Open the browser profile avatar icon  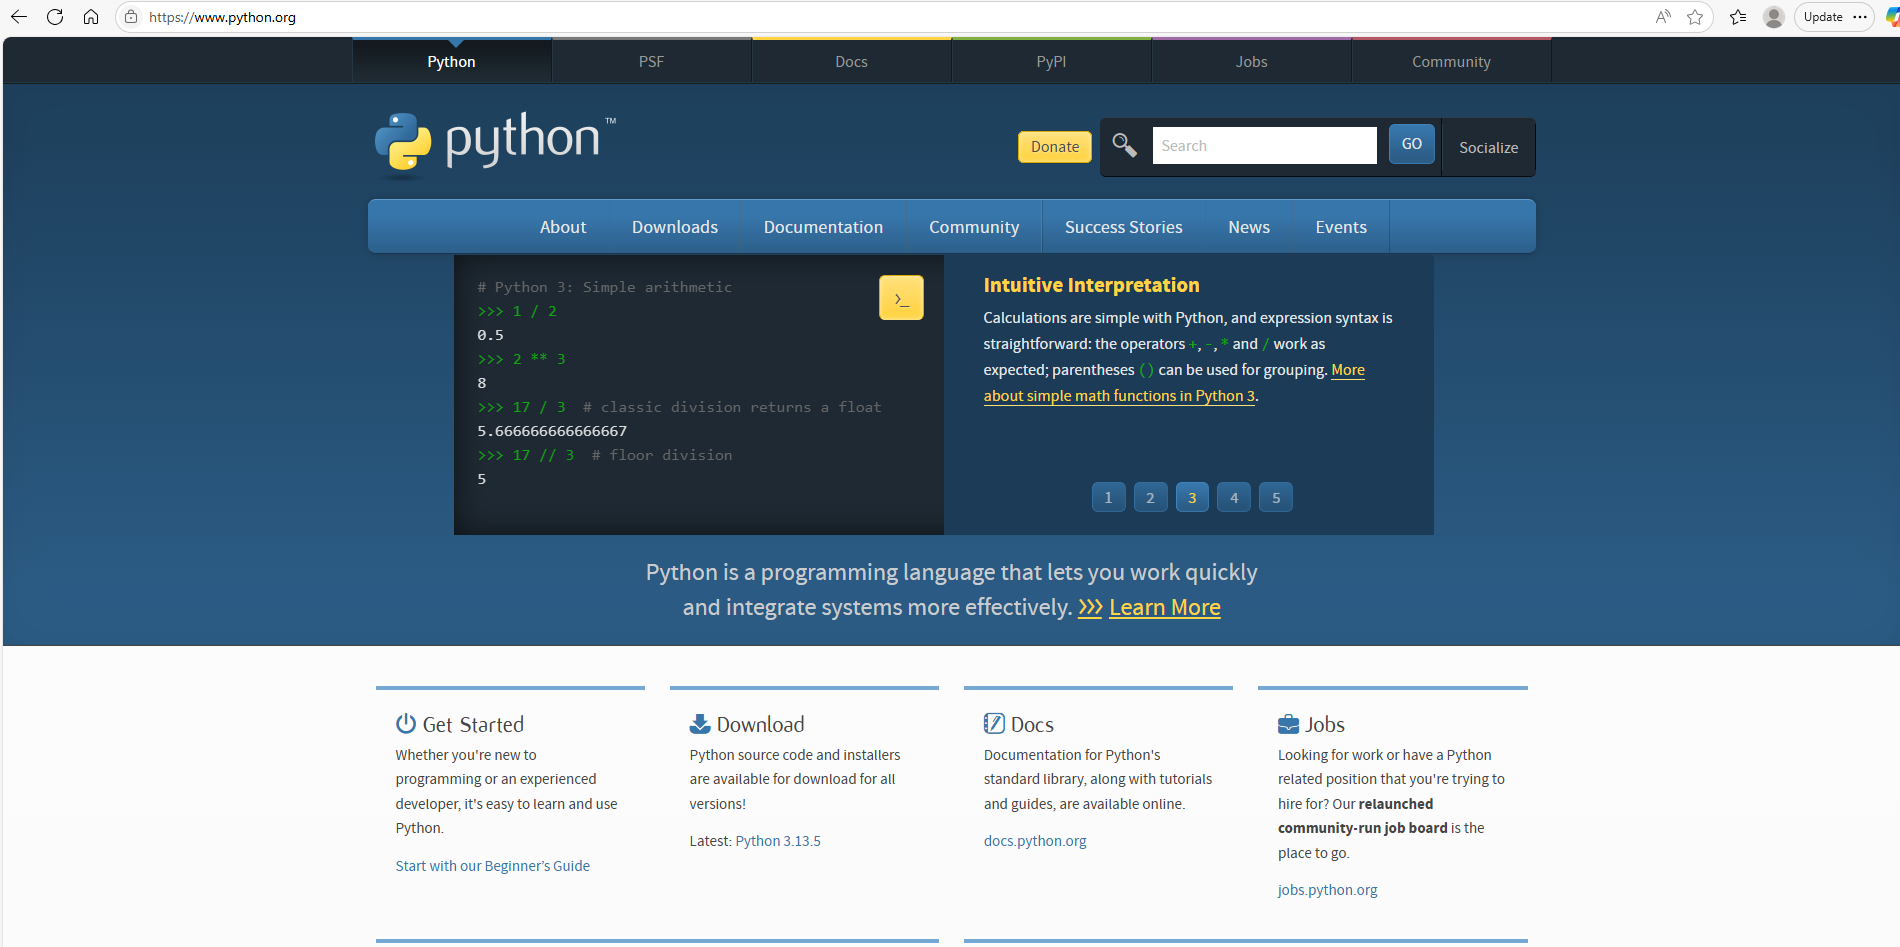[x=1774, y=17]
